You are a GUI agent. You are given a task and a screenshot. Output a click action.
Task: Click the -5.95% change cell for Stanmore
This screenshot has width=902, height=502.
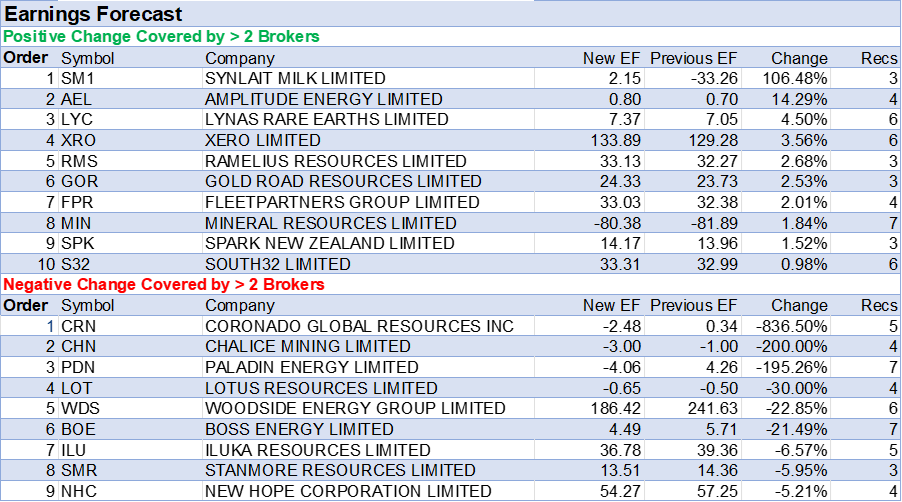(x=801, y=470)
